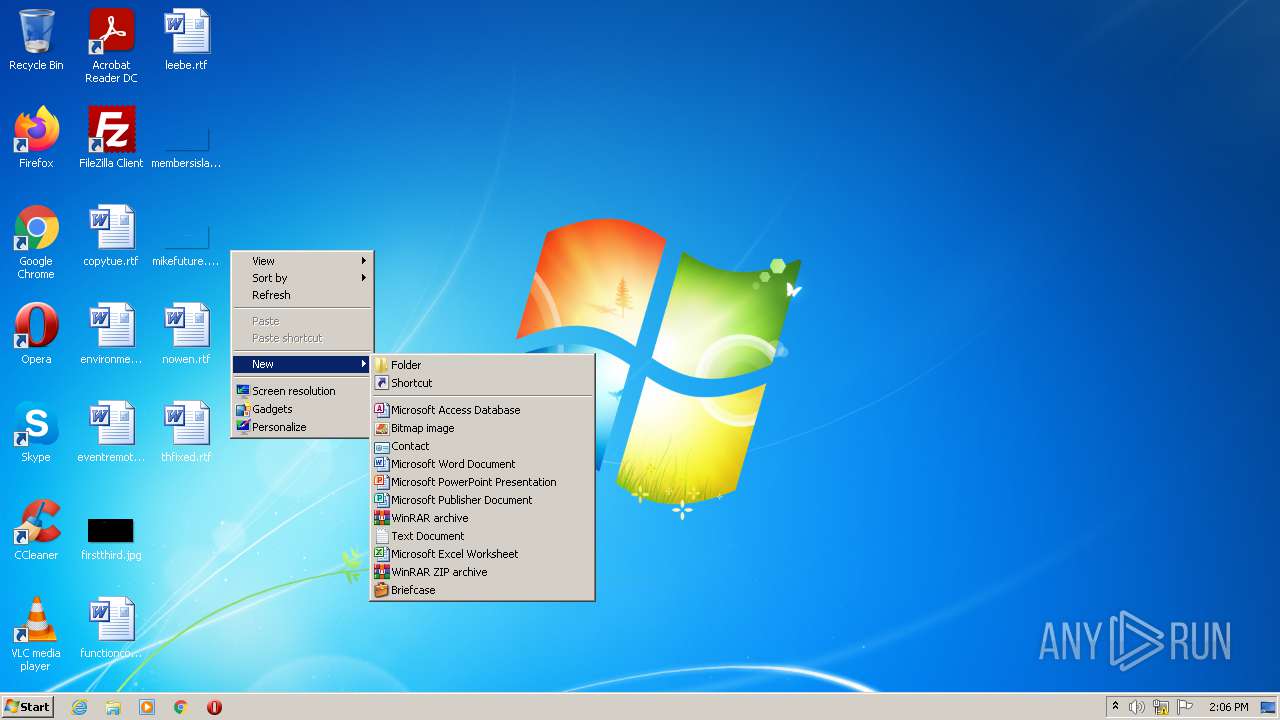The height and width of the screenshot is (720, 1280).
Task: Select the Opera desktop shortcut
Action: point(36,334)
